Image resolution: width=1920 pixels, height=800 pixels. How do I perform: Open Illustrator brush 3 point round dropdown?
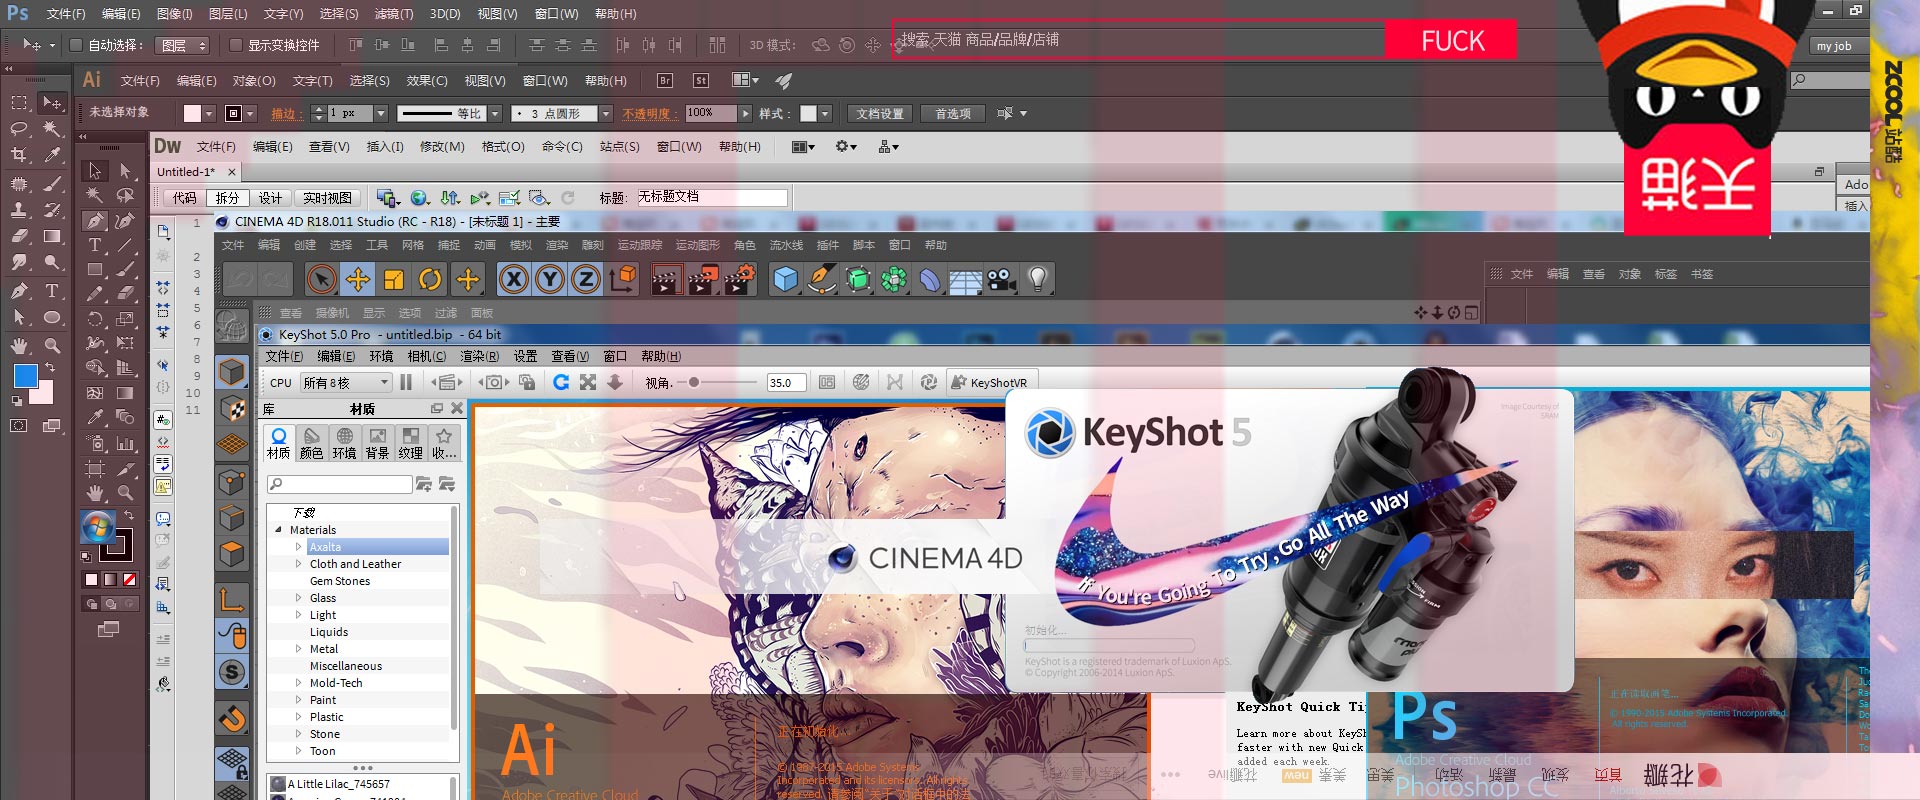[605, 113]
